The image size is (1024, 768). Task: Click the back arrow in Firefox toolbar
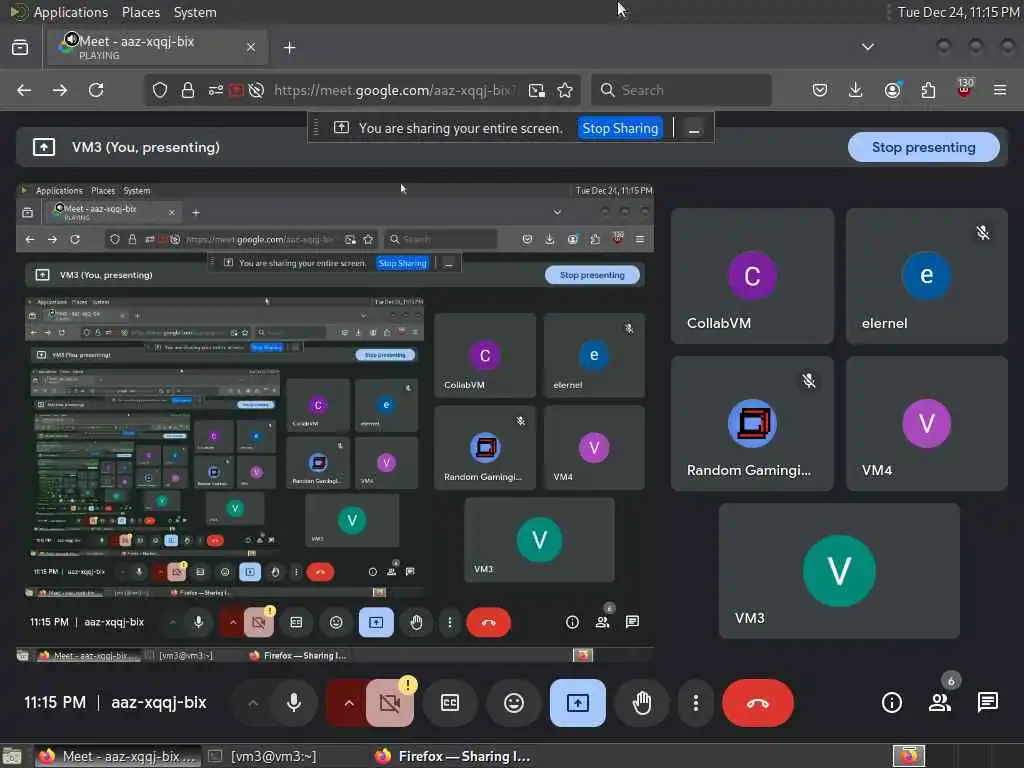point(24,90)
